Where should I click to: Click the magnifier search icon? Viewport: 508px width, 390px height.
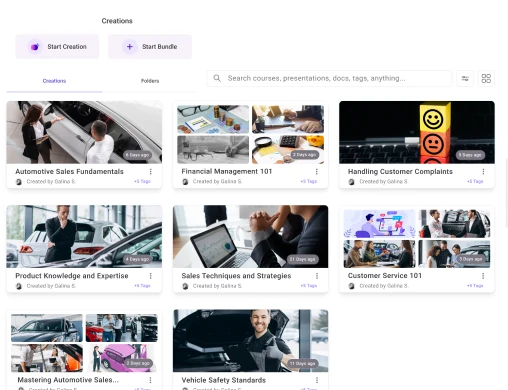(x=217, y=78)
